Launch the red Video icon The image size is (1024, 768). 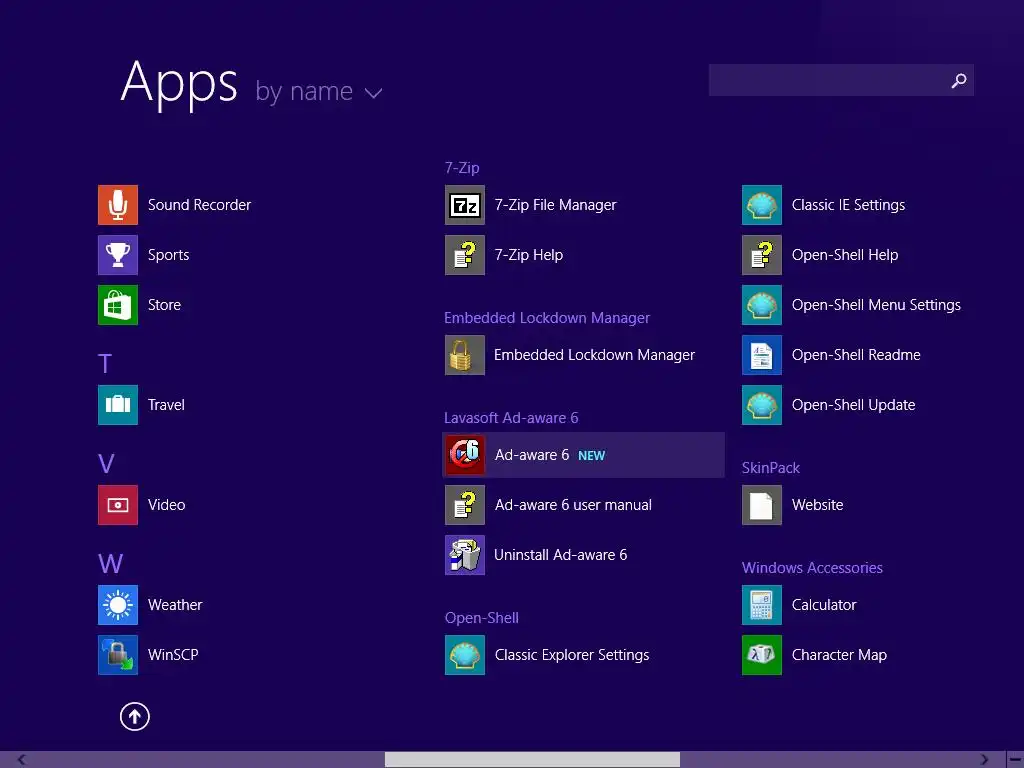(118, 505)
